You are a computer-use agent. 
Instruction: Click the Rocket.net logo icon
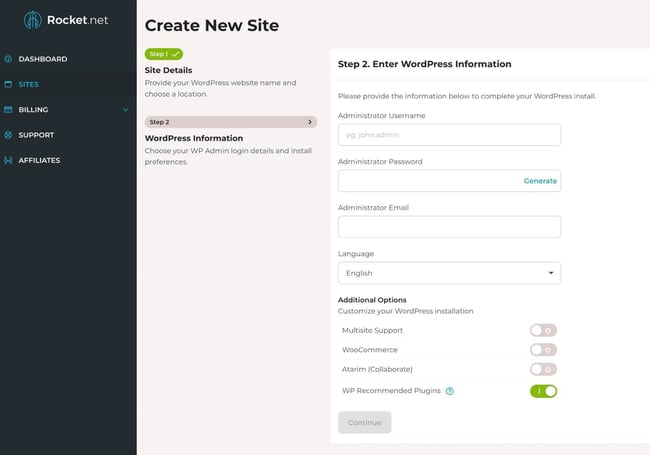click(x=33, y=20)
